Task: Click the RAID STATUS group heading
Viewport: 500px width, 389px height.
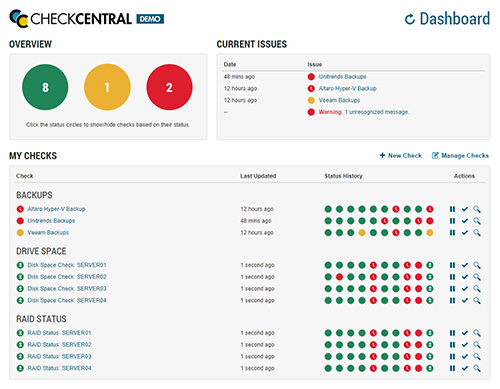Action: (41, 319)
